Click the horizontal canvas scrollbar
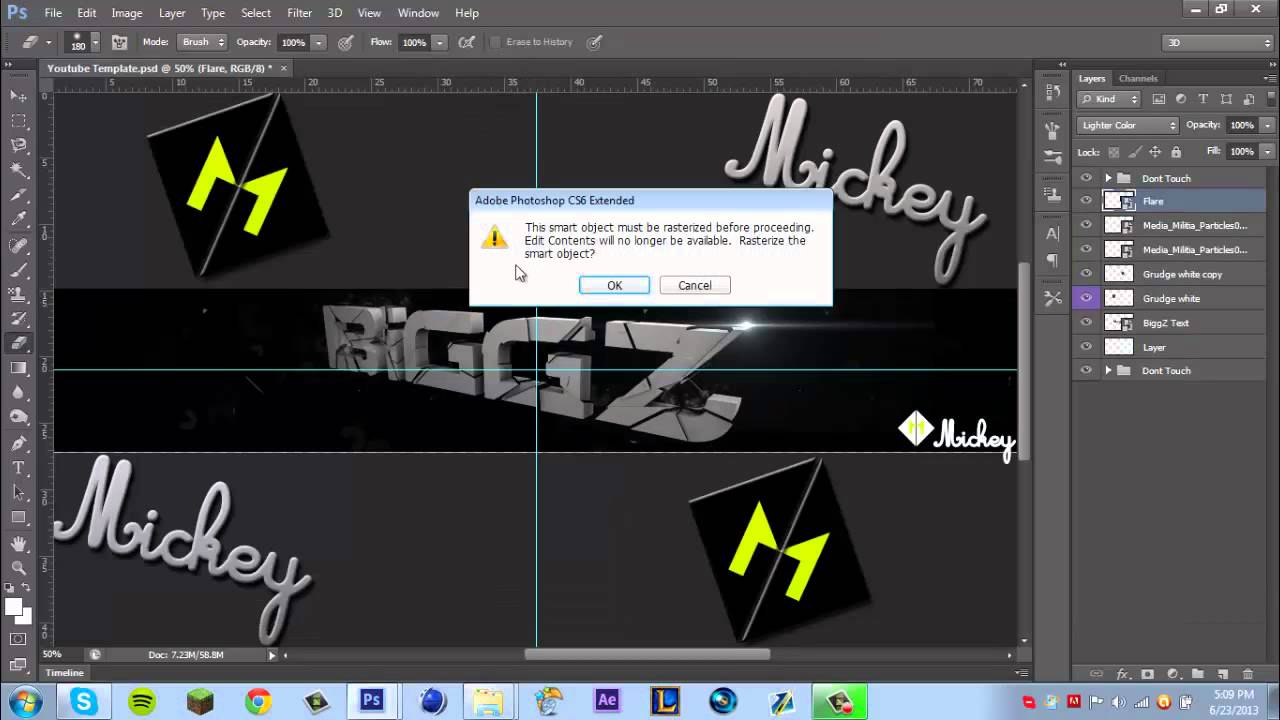 pyautogui.click(x=647, y=655)
